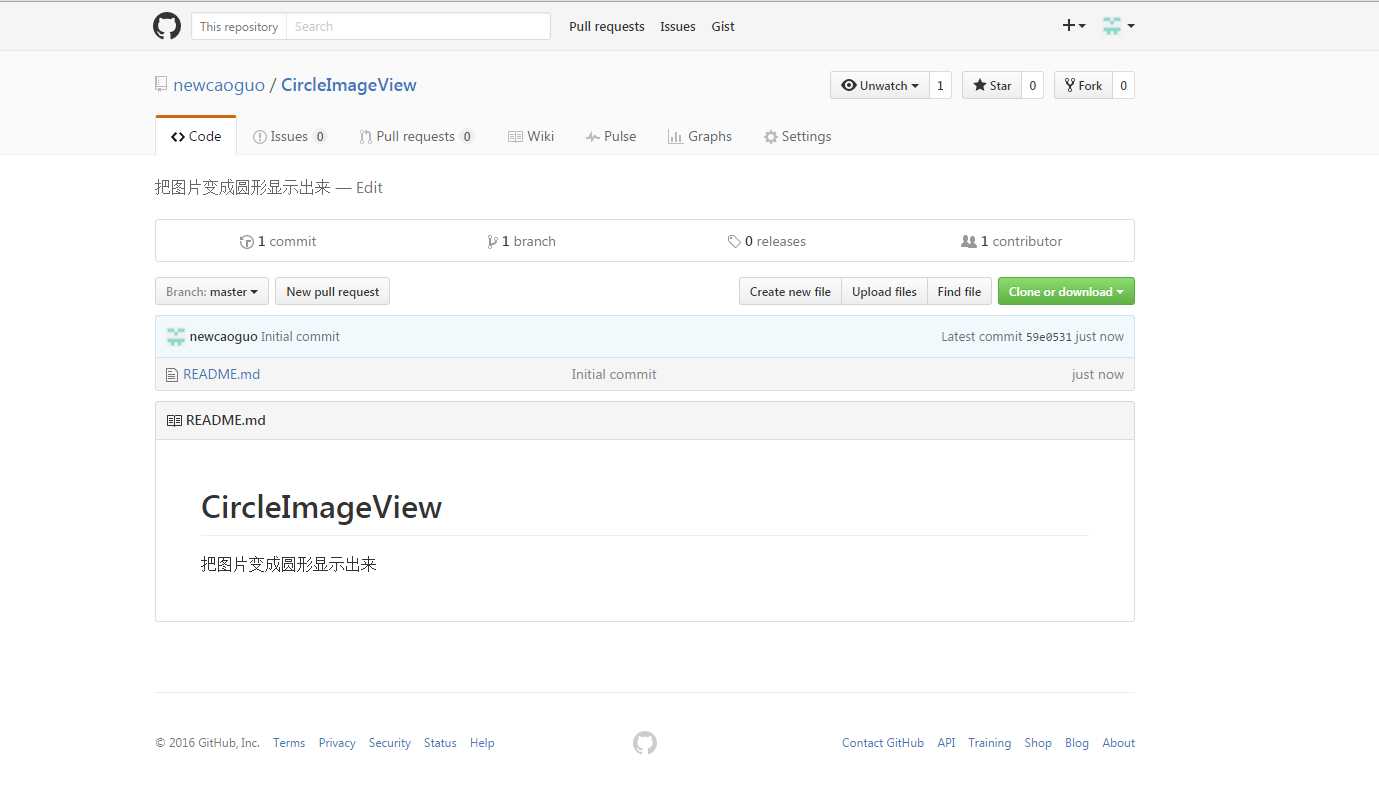1379x804 pixels.
Task: View the 1 branch link
Action: click(521, 241)
